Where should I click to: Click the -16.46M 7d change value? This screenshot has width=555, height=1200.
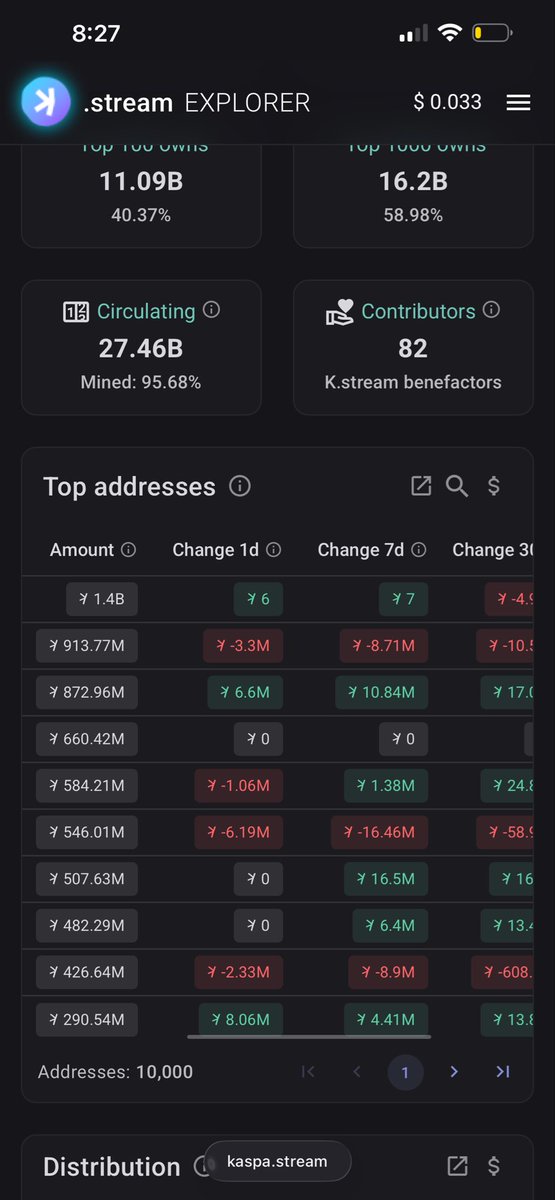point(380,832)
